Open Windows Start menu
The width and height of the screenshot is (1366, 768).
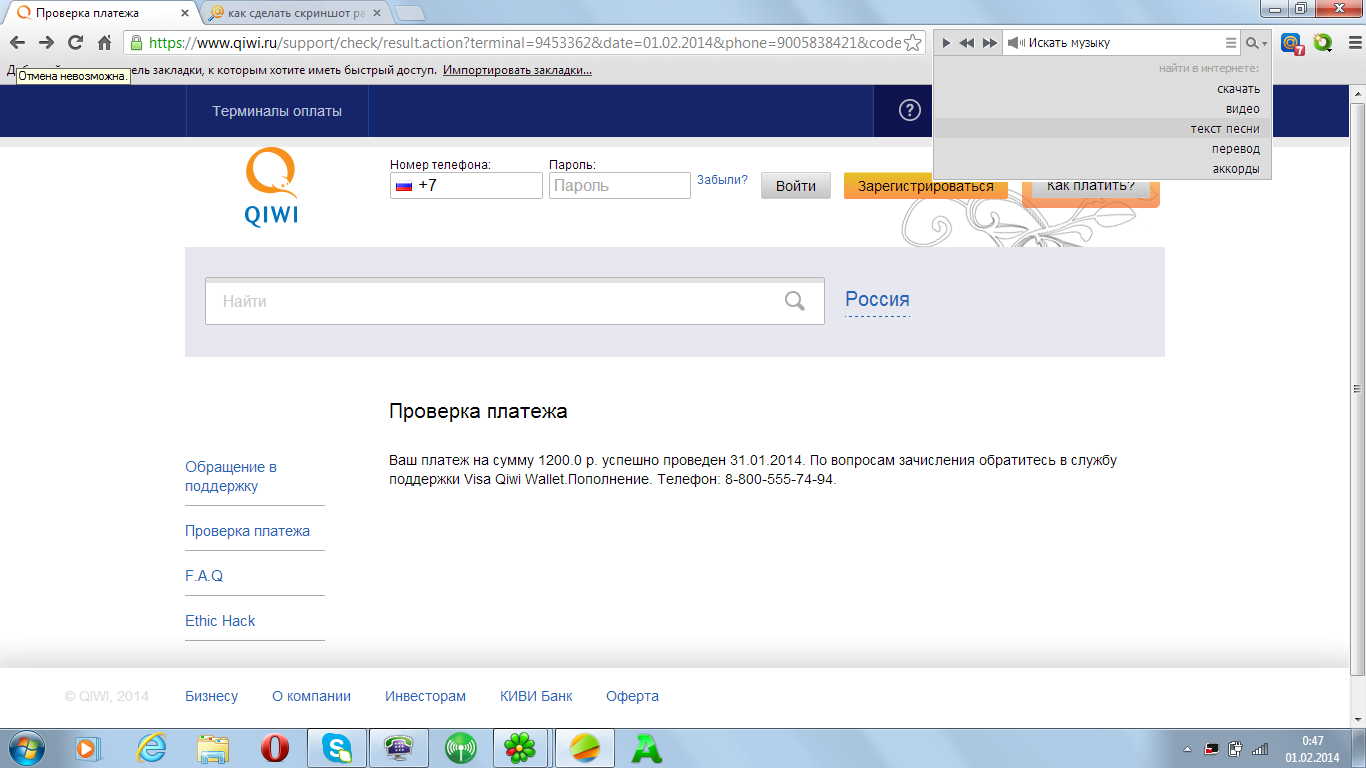(27, 747)
